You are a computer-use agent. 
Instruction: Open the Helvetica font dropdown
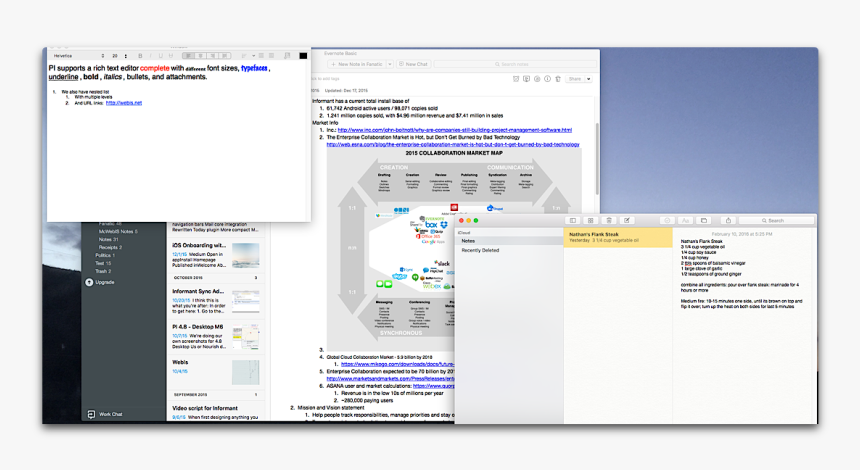78,56
